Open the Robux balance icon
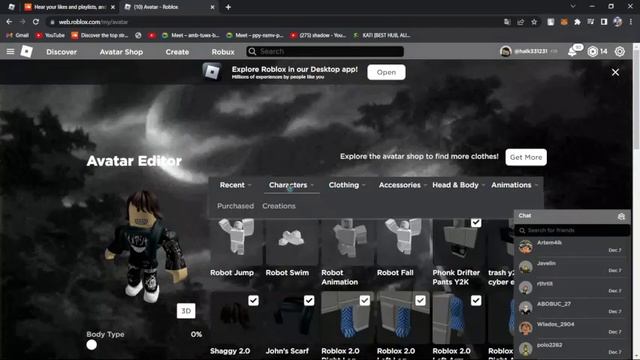The height and width of the screenshot is (360, 640). [x=593, y=51]
